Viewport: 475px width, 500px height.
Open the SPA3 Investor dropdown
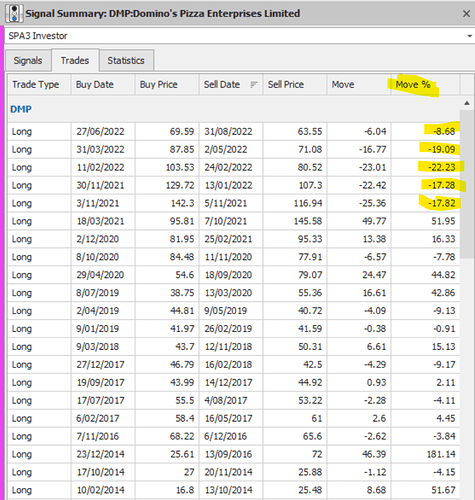click(469, 36)
